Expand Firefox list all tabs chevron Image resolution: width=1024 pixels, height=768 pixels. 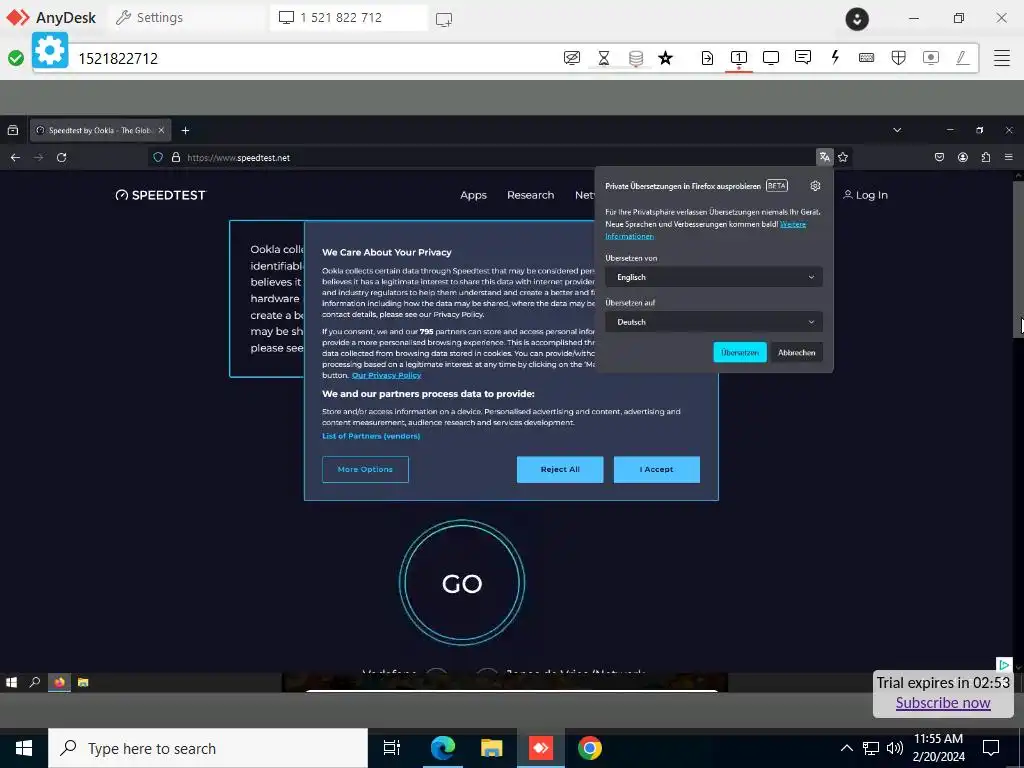pos(897,130)
